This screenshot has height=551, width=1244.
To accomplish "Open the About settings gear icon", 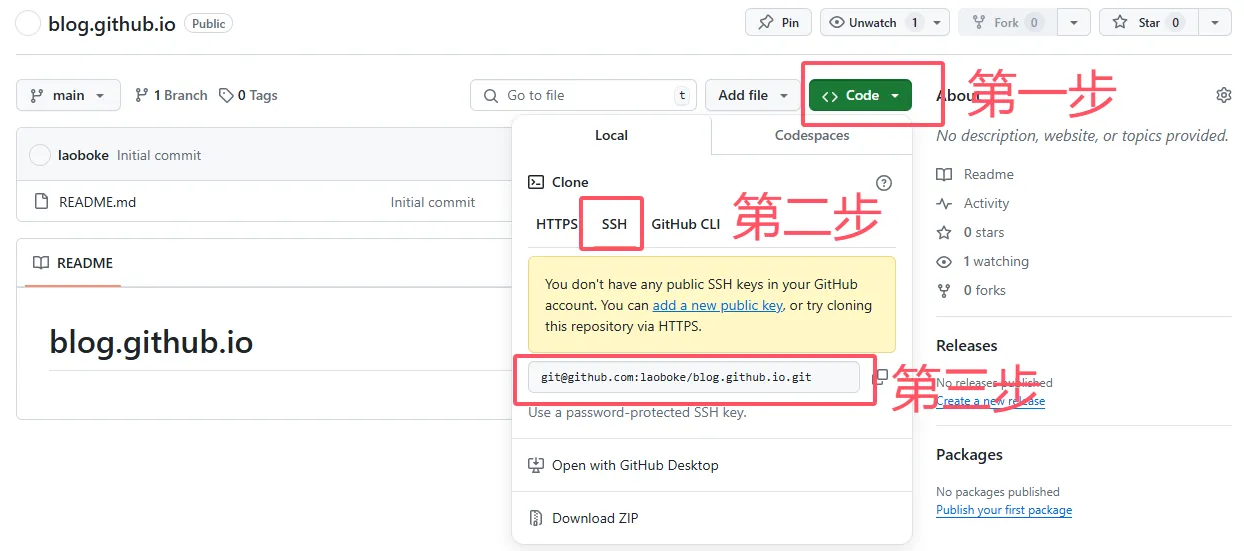I will 1223,95.
